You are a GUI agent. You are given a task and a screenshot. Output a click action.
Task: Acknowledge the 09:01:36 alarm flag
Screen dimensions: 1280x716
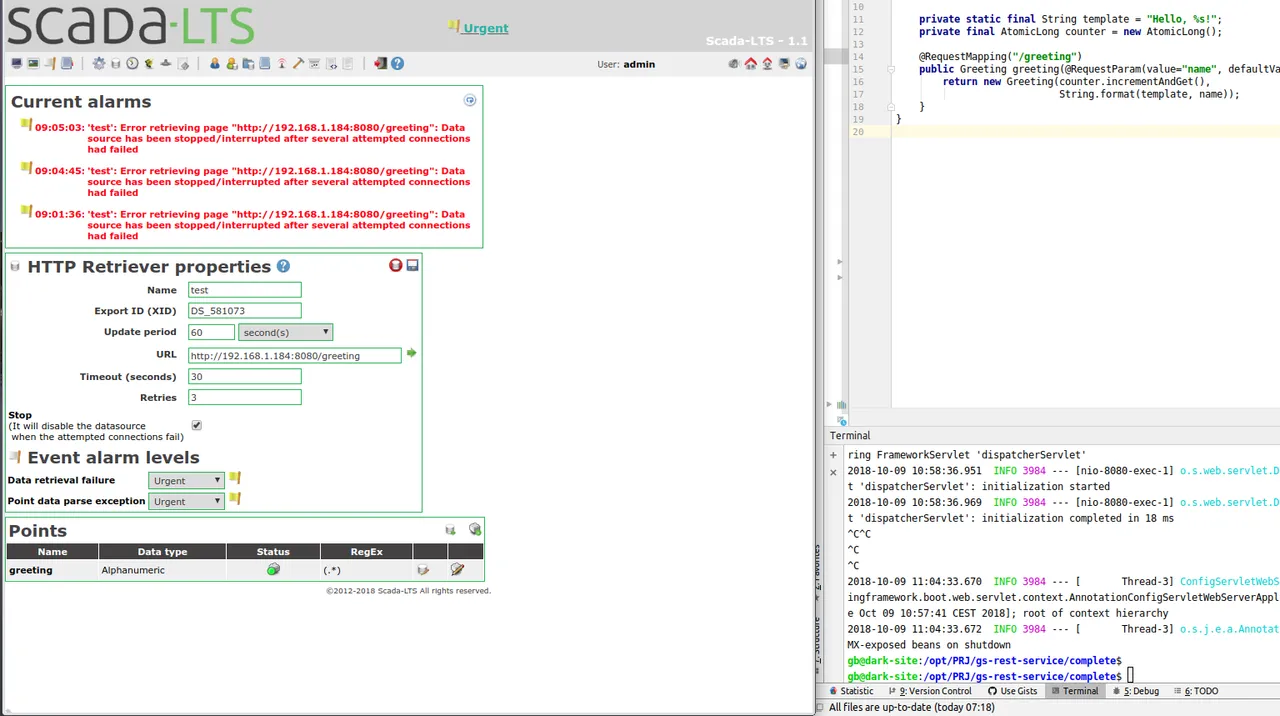(x=26, y=211)
